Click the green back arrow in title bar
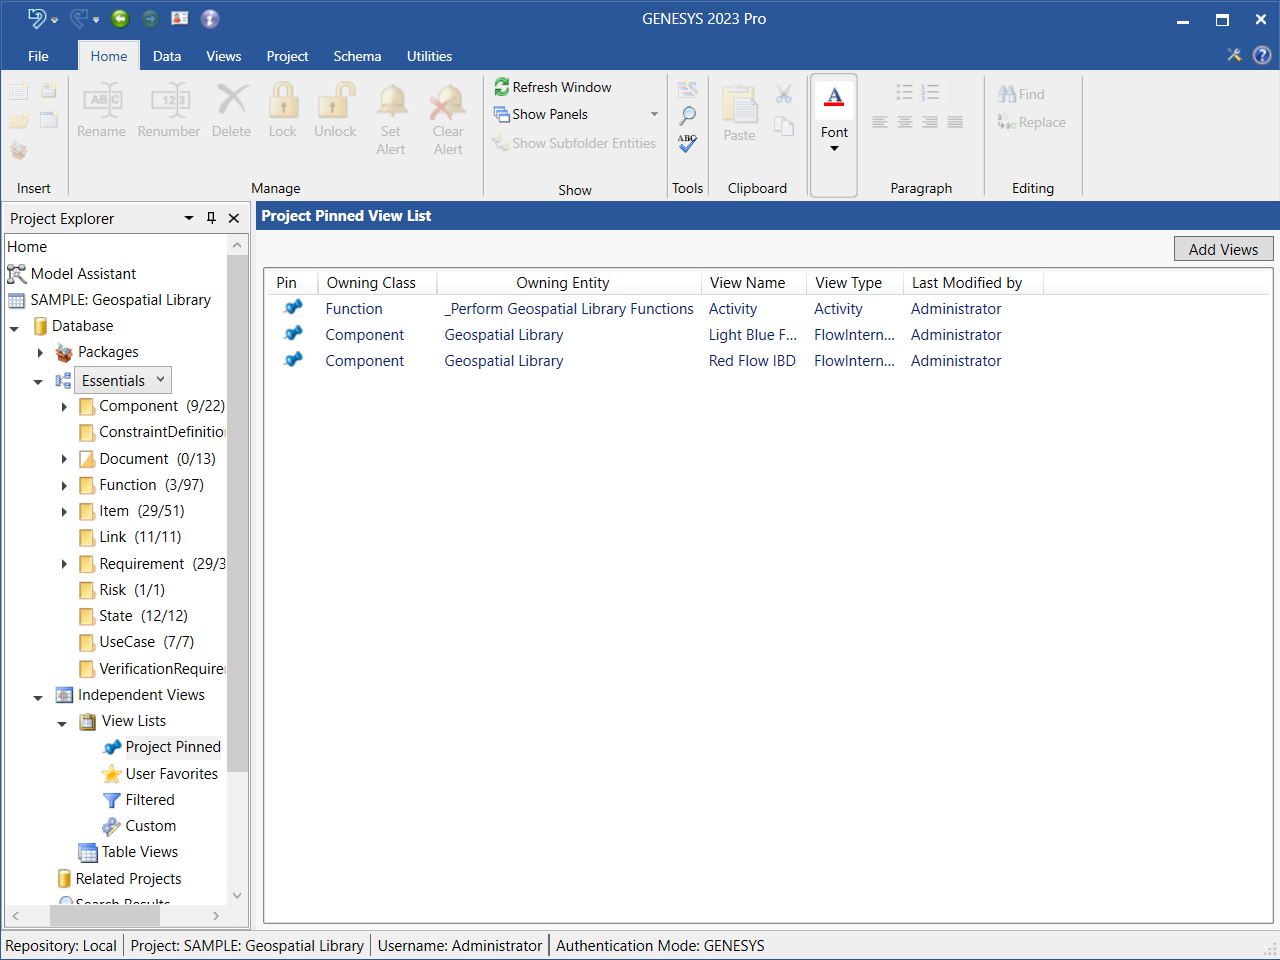1280x960 pixels. click(120, 18)
